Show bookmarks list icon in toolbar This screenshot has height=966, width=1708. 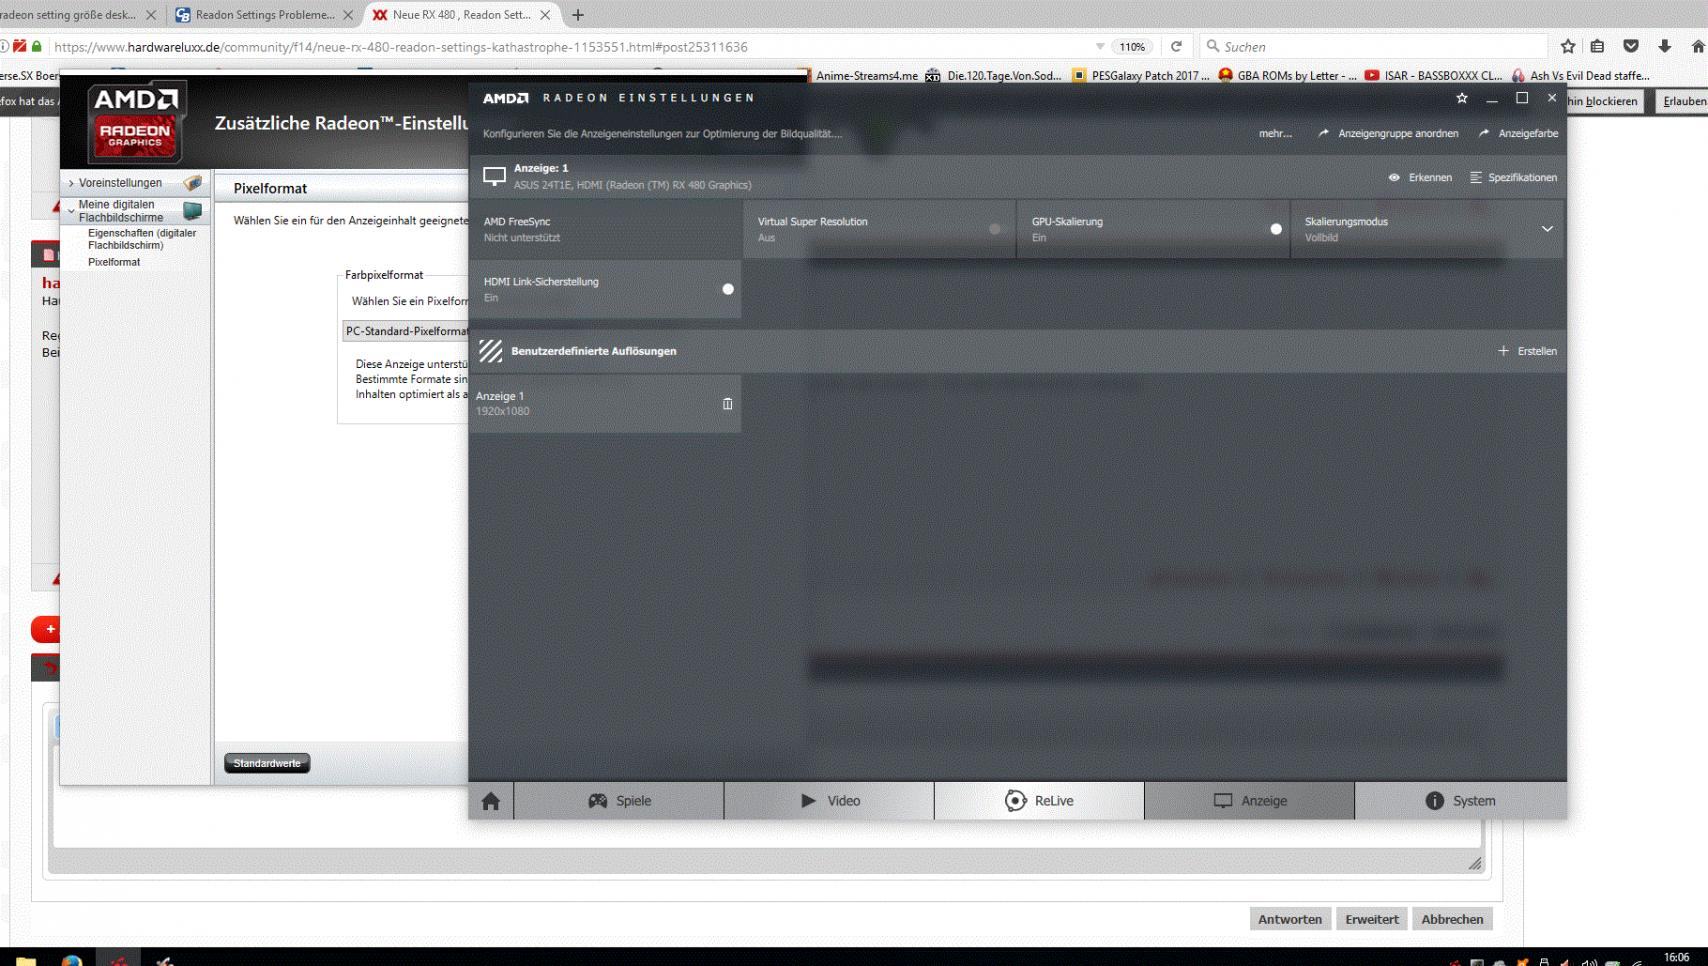tap(1597, 46)
